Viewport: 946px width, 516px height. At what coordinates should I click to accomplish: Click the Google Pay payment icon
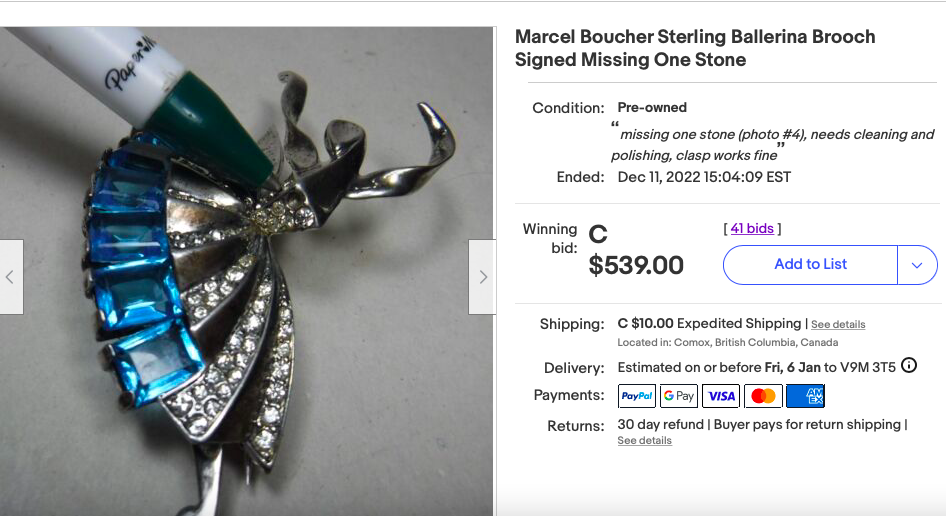pos(679,396)
